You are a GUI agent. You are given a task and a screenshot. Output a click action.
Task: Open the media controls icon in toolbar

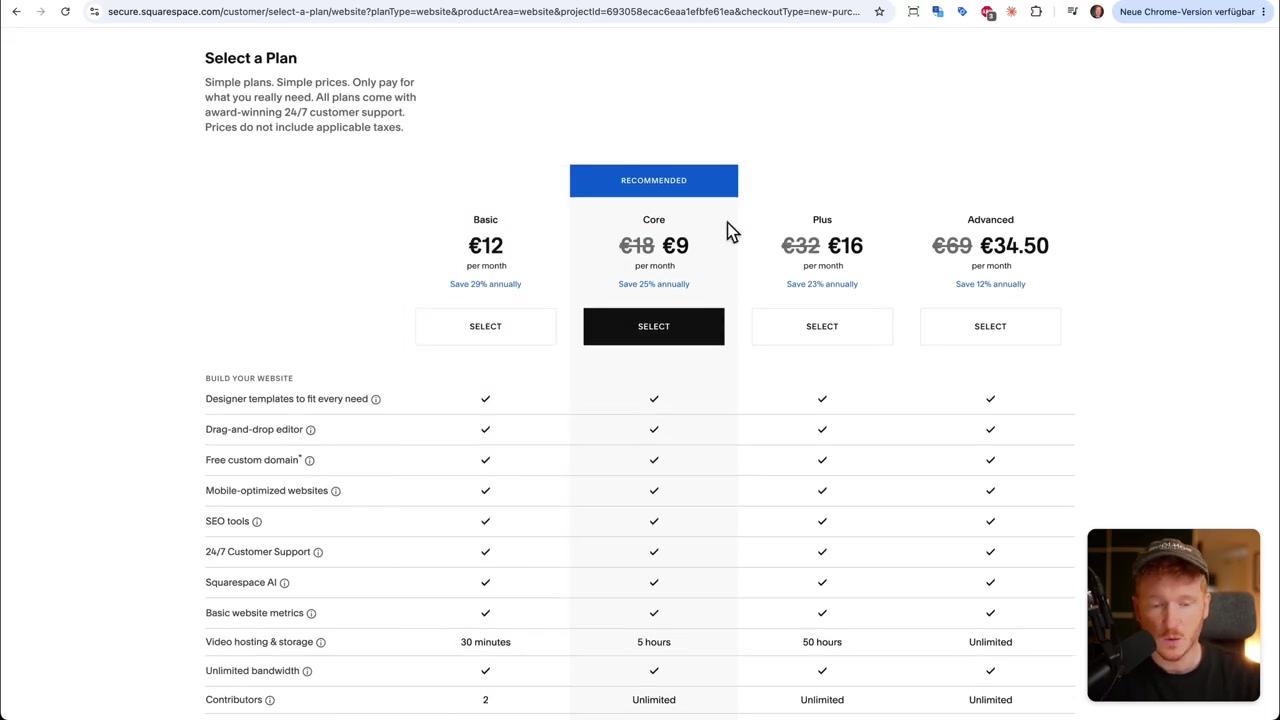click(x=1072, y=12)
